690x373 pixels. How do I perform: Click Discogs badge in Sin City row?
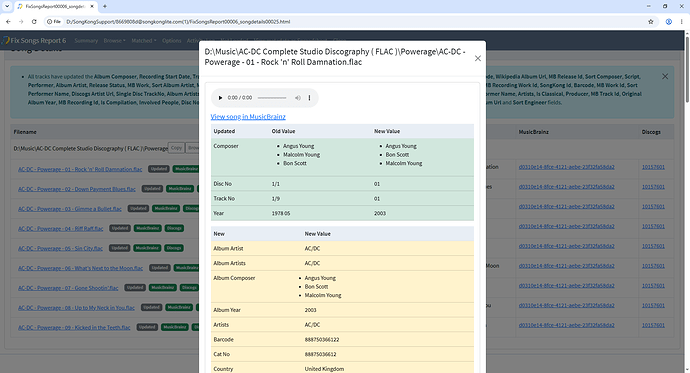point(173,248)
